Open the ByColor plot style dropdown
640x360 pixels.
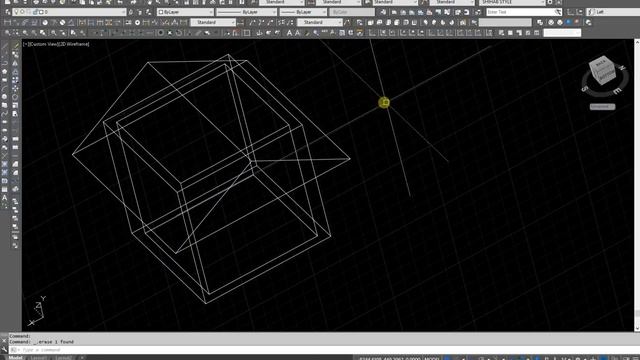(352, 12)
